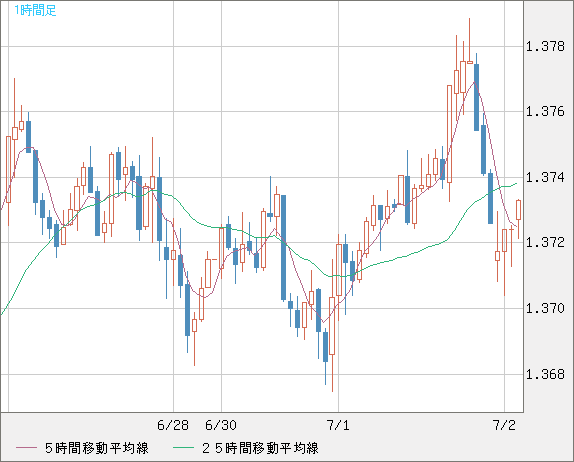
Task: Click the 25時間移動平均線 legend text
Action: (x=260, y=448)
